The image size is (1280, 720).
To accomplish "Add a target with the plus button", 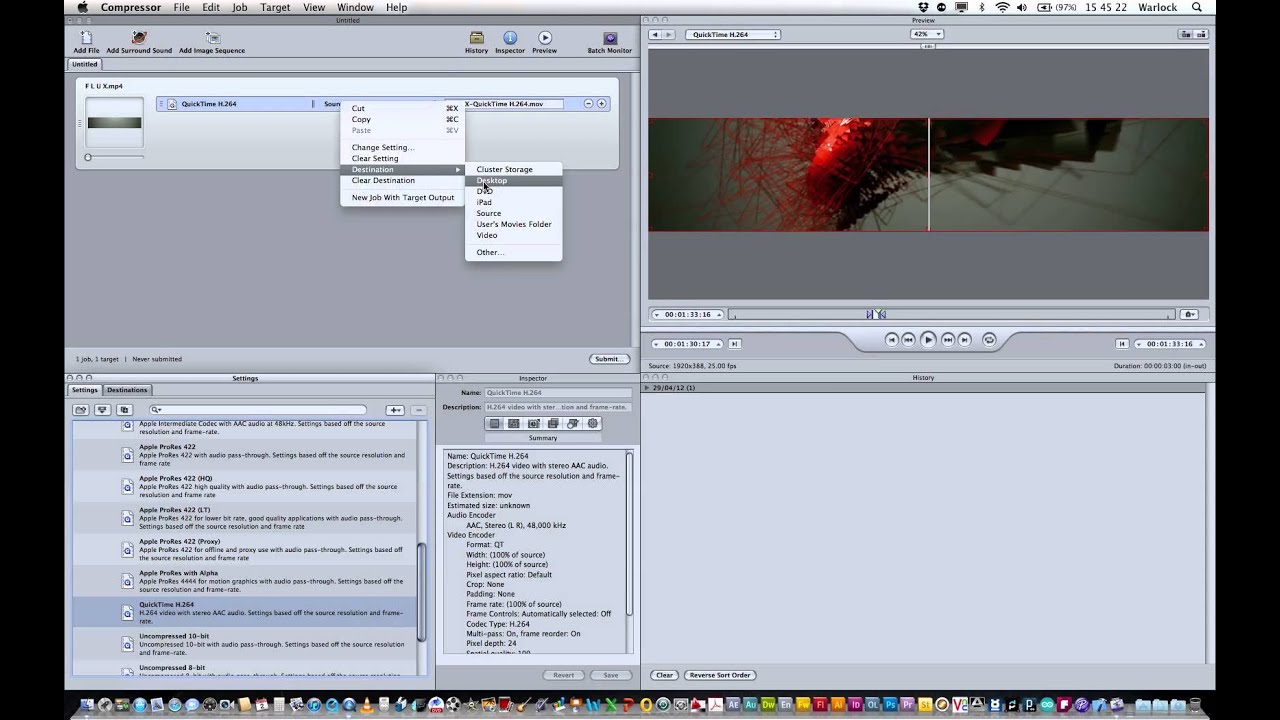I will pyautogui.click(x=601, y=104).
